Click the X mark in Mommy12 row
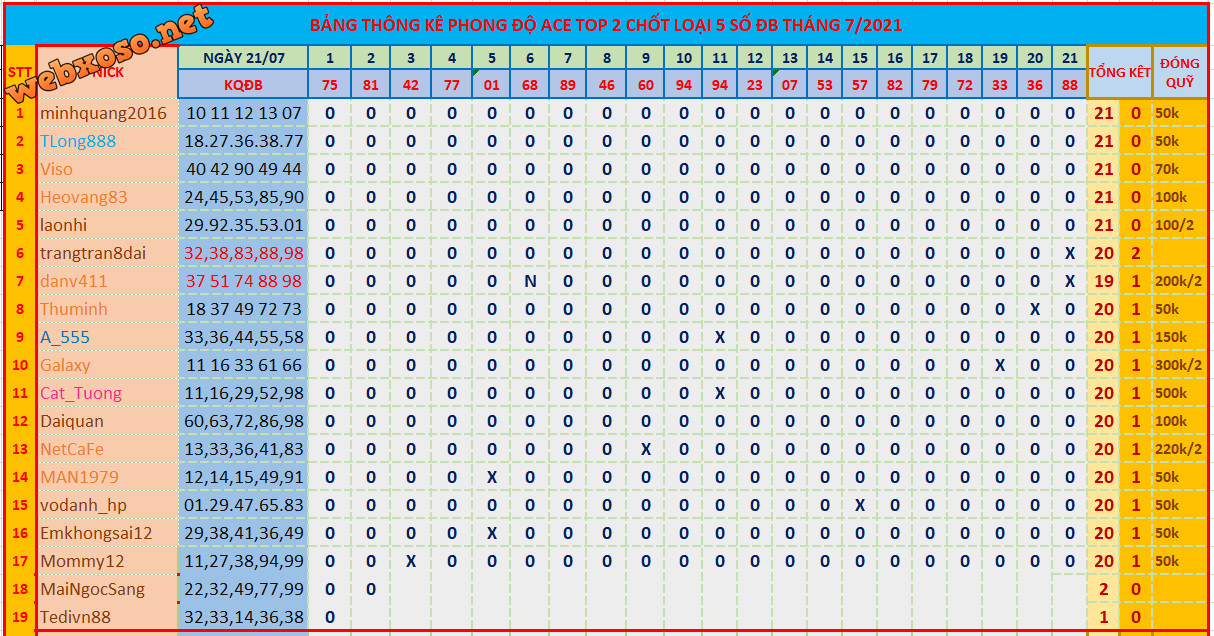The image size is (1214, 636). (x=411, y=561)
